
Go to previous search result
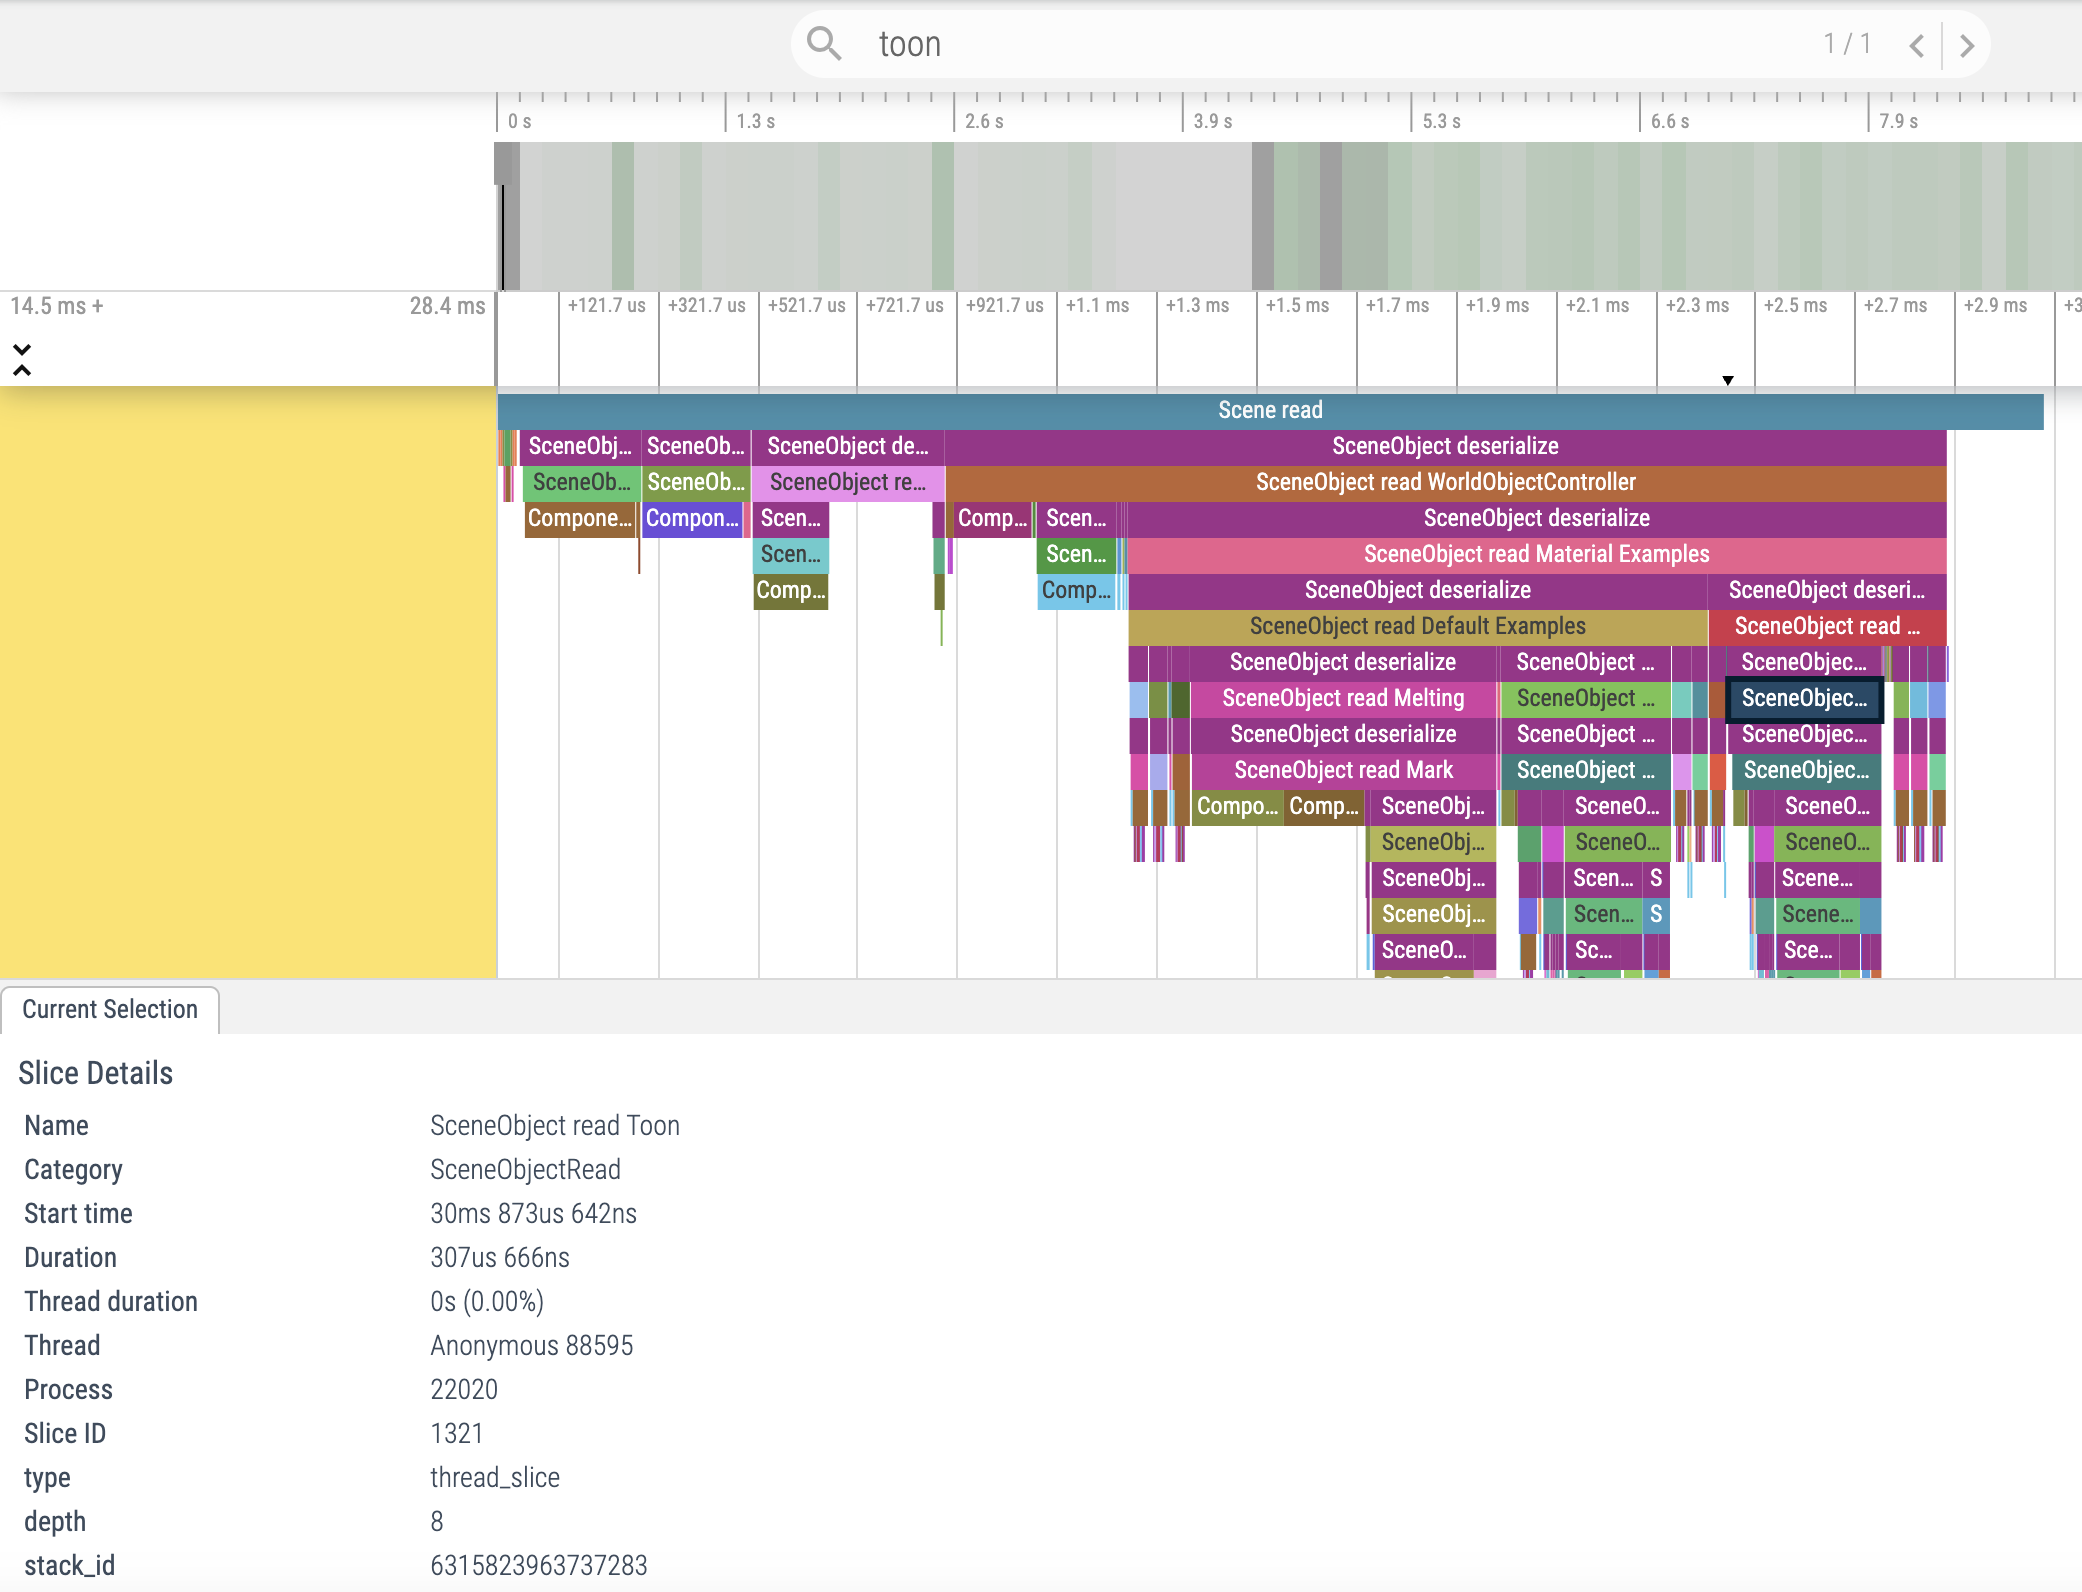coord(1916,46)
